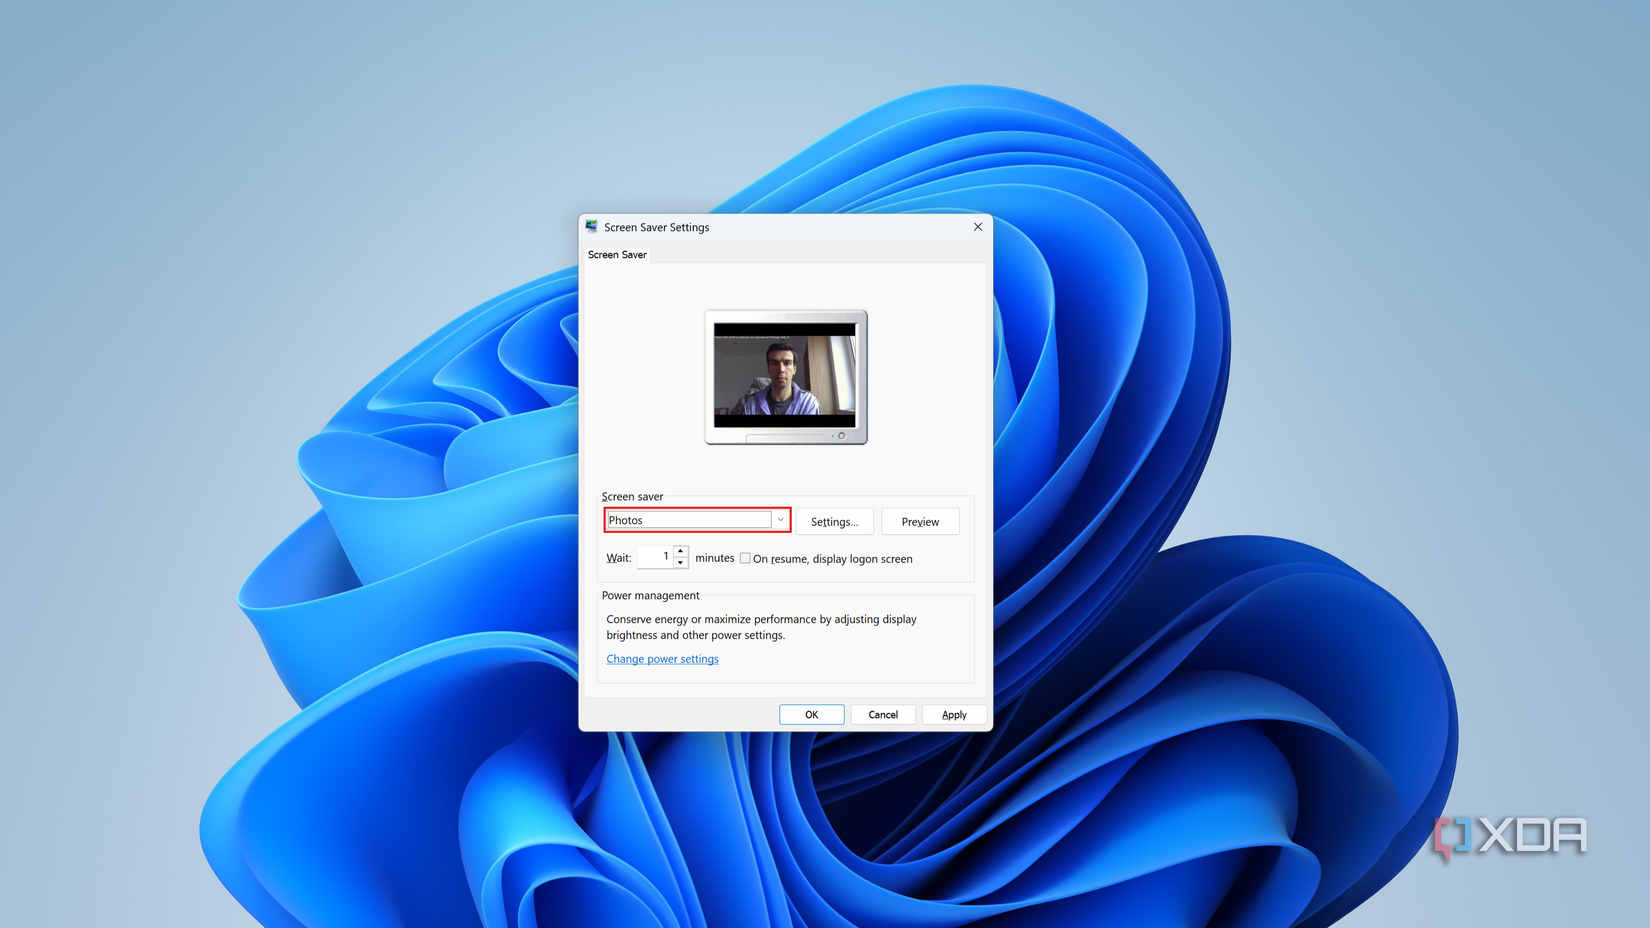
Task: Select the Photos combo box
Action: click(x=690, y=519)
